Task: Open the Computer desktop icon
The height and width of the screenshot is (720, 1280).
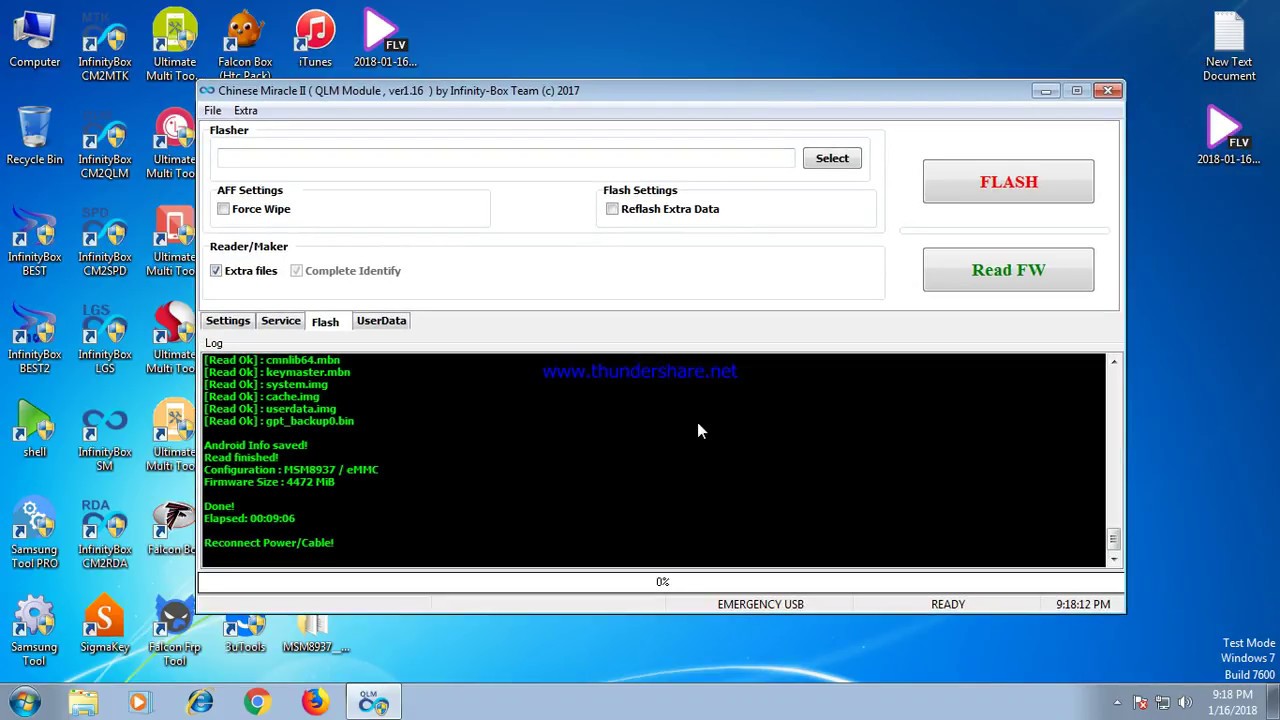Action: (35, 40)
